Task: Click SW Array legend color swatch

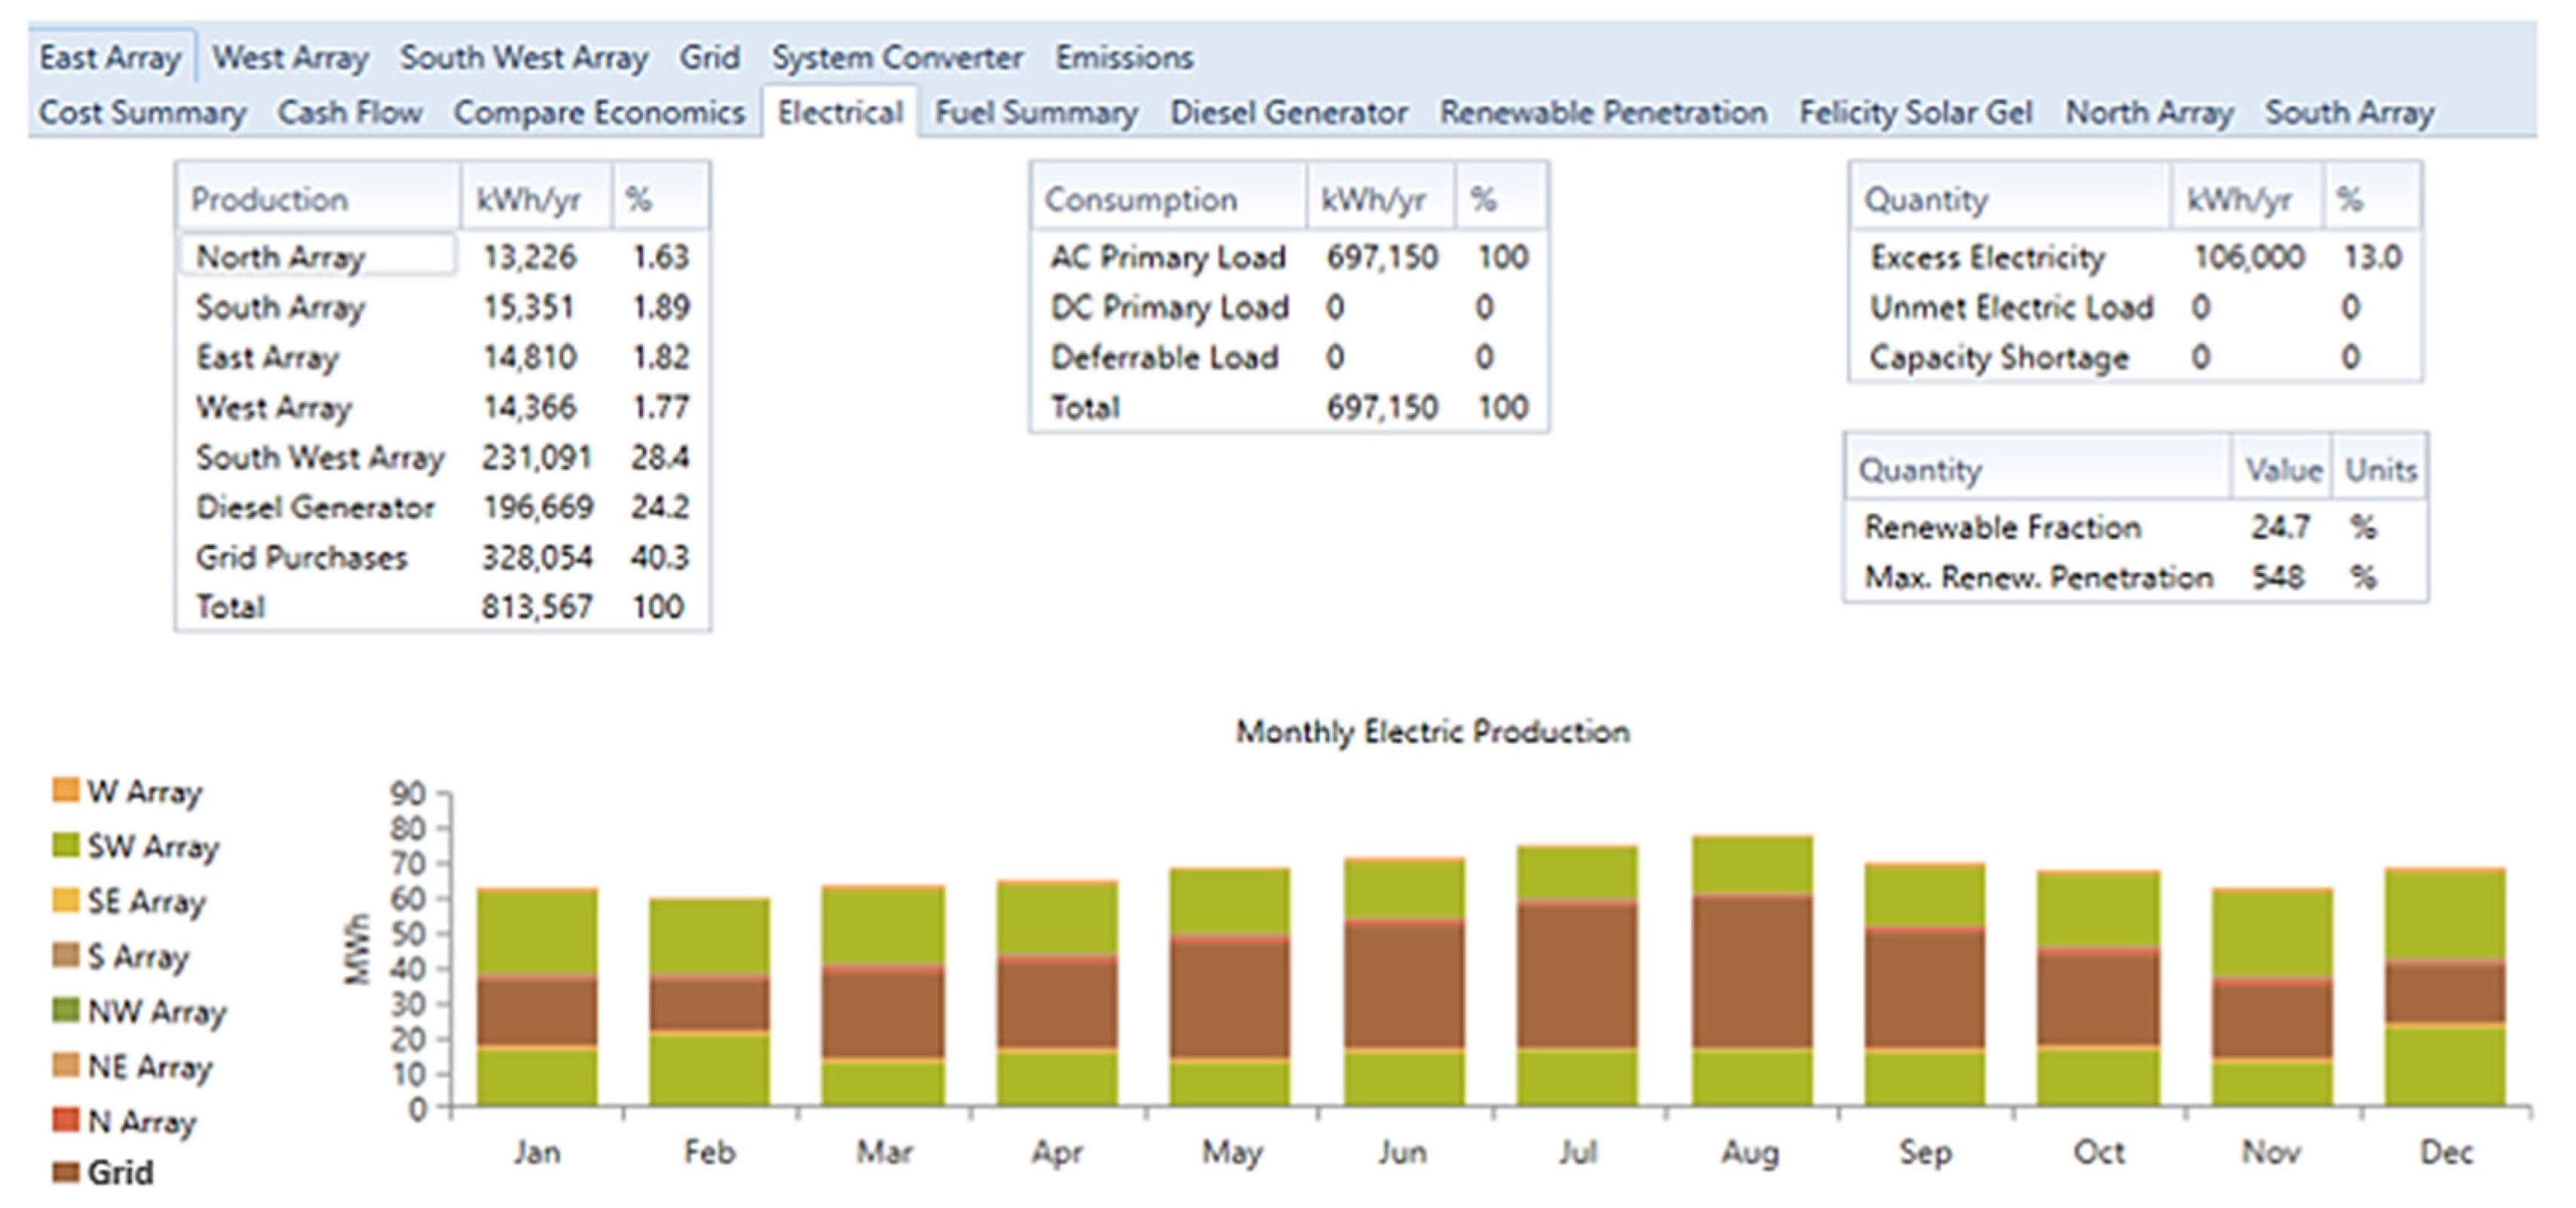Action: coord(65,845)
